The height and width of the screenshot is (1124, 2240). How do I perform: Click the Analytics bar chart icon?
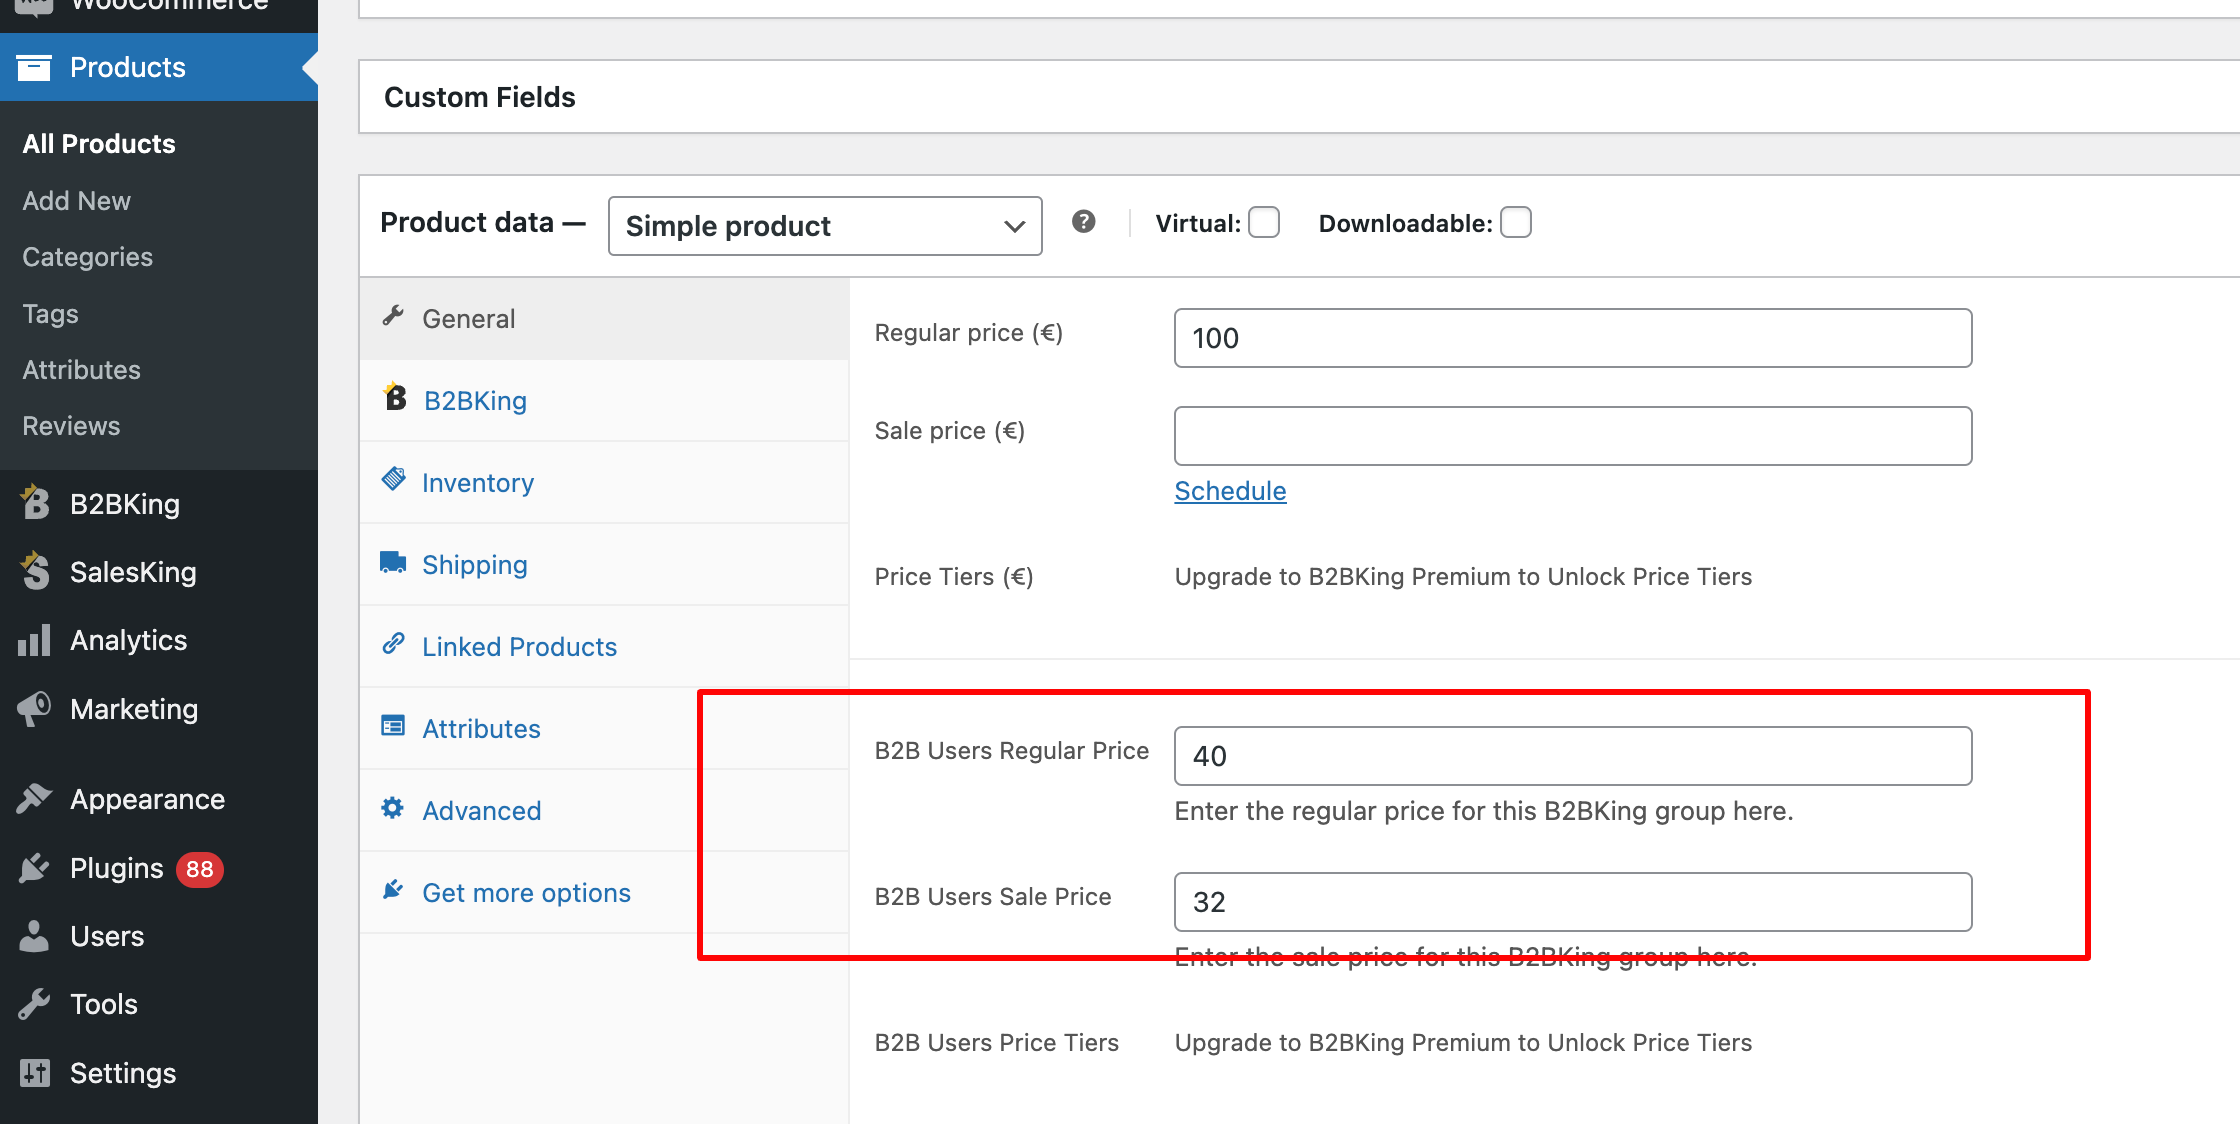pyautogui.click(x=34, y=640)
